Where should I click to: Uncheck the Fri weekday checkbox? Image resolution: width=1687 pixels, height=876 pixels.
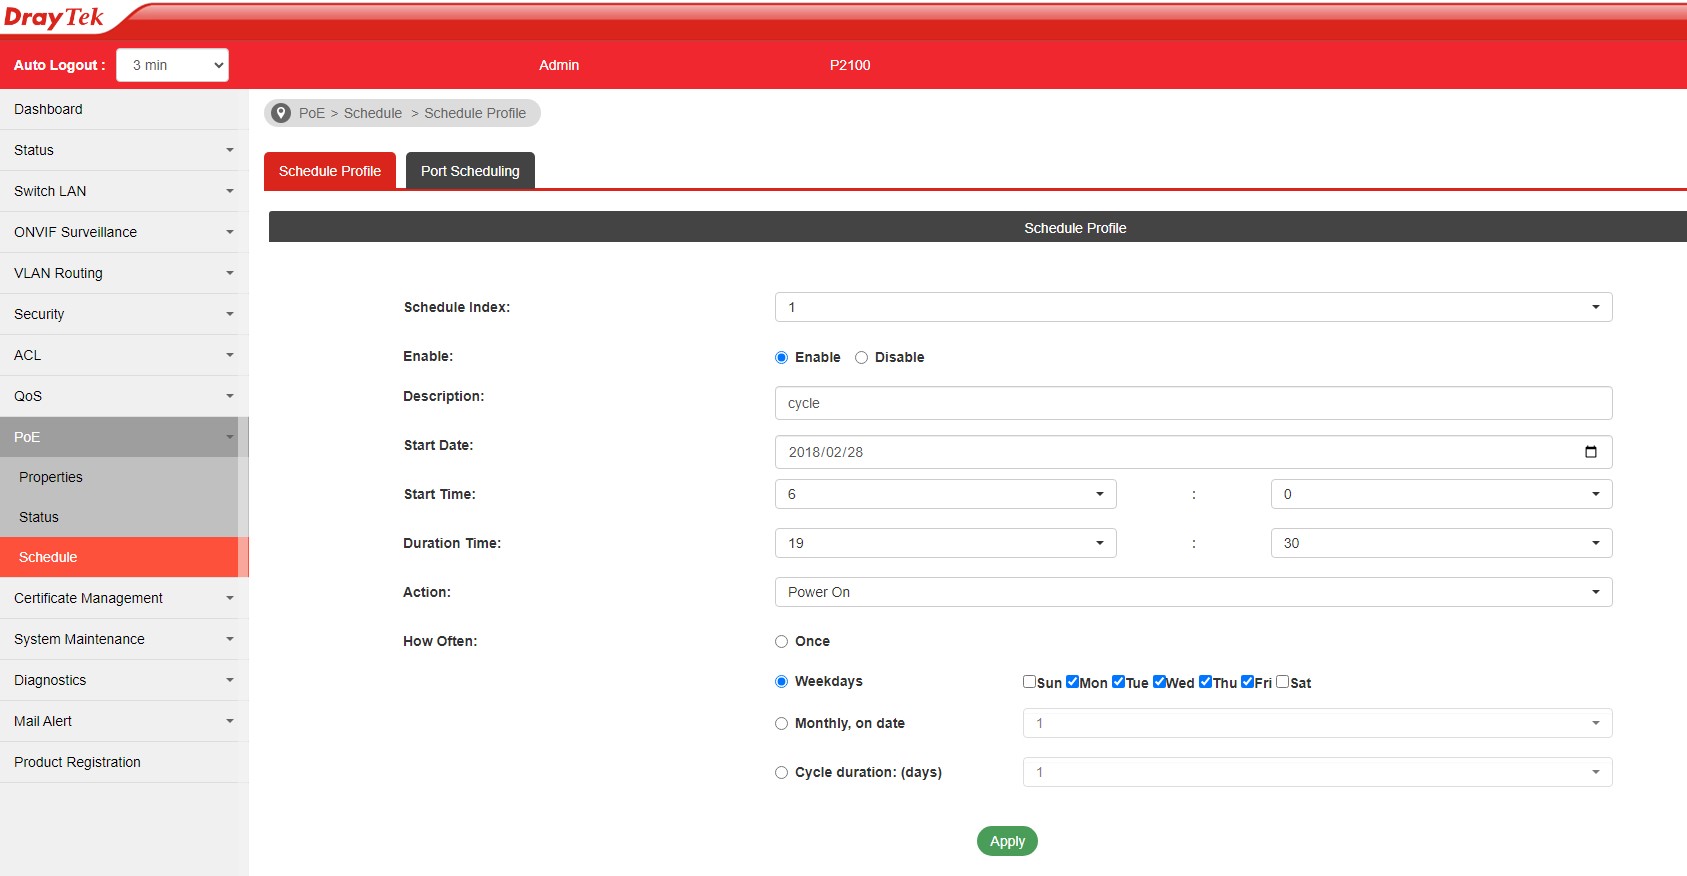[1247, 682]
